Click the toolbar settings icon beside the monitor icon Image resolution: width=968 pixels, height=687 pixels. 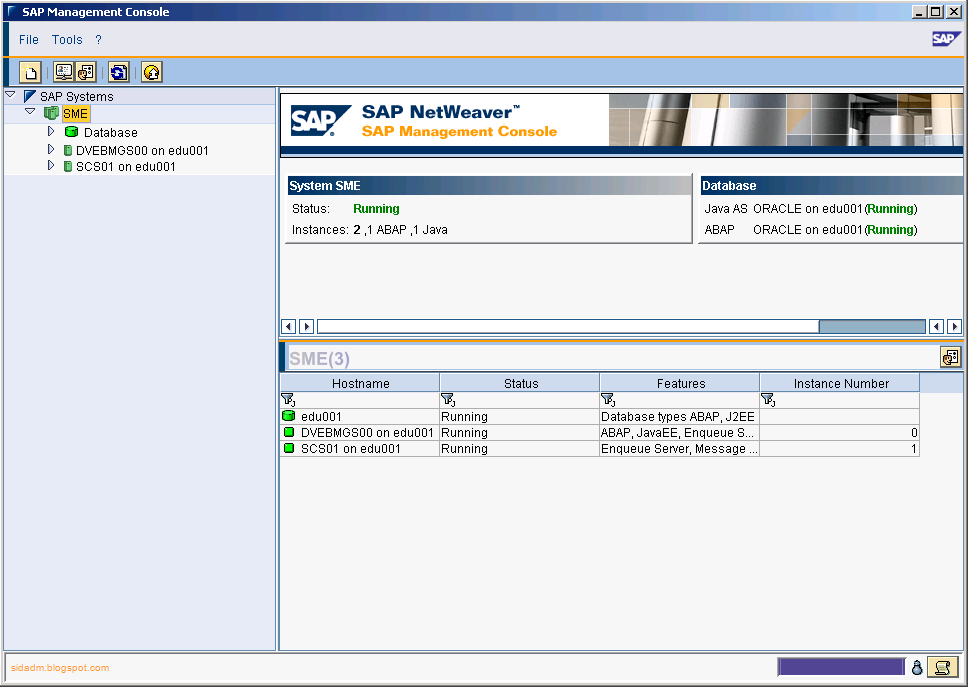86,72
